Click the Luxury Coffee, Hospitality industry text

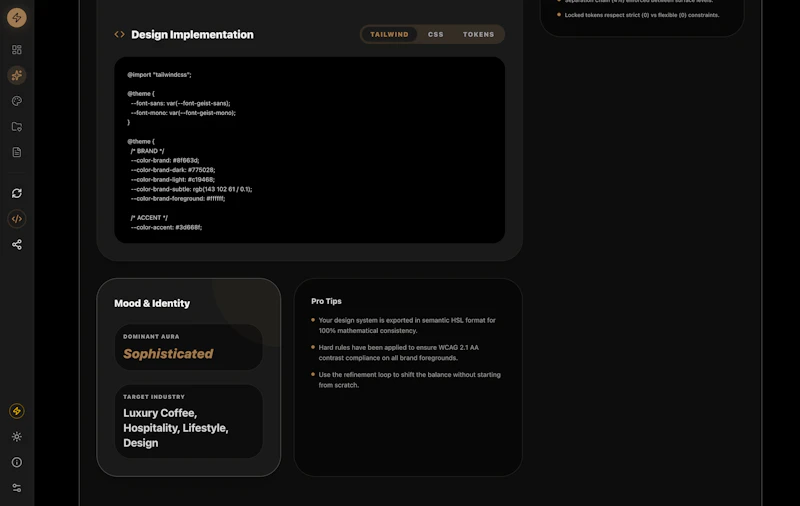click(x=176, y=427)
